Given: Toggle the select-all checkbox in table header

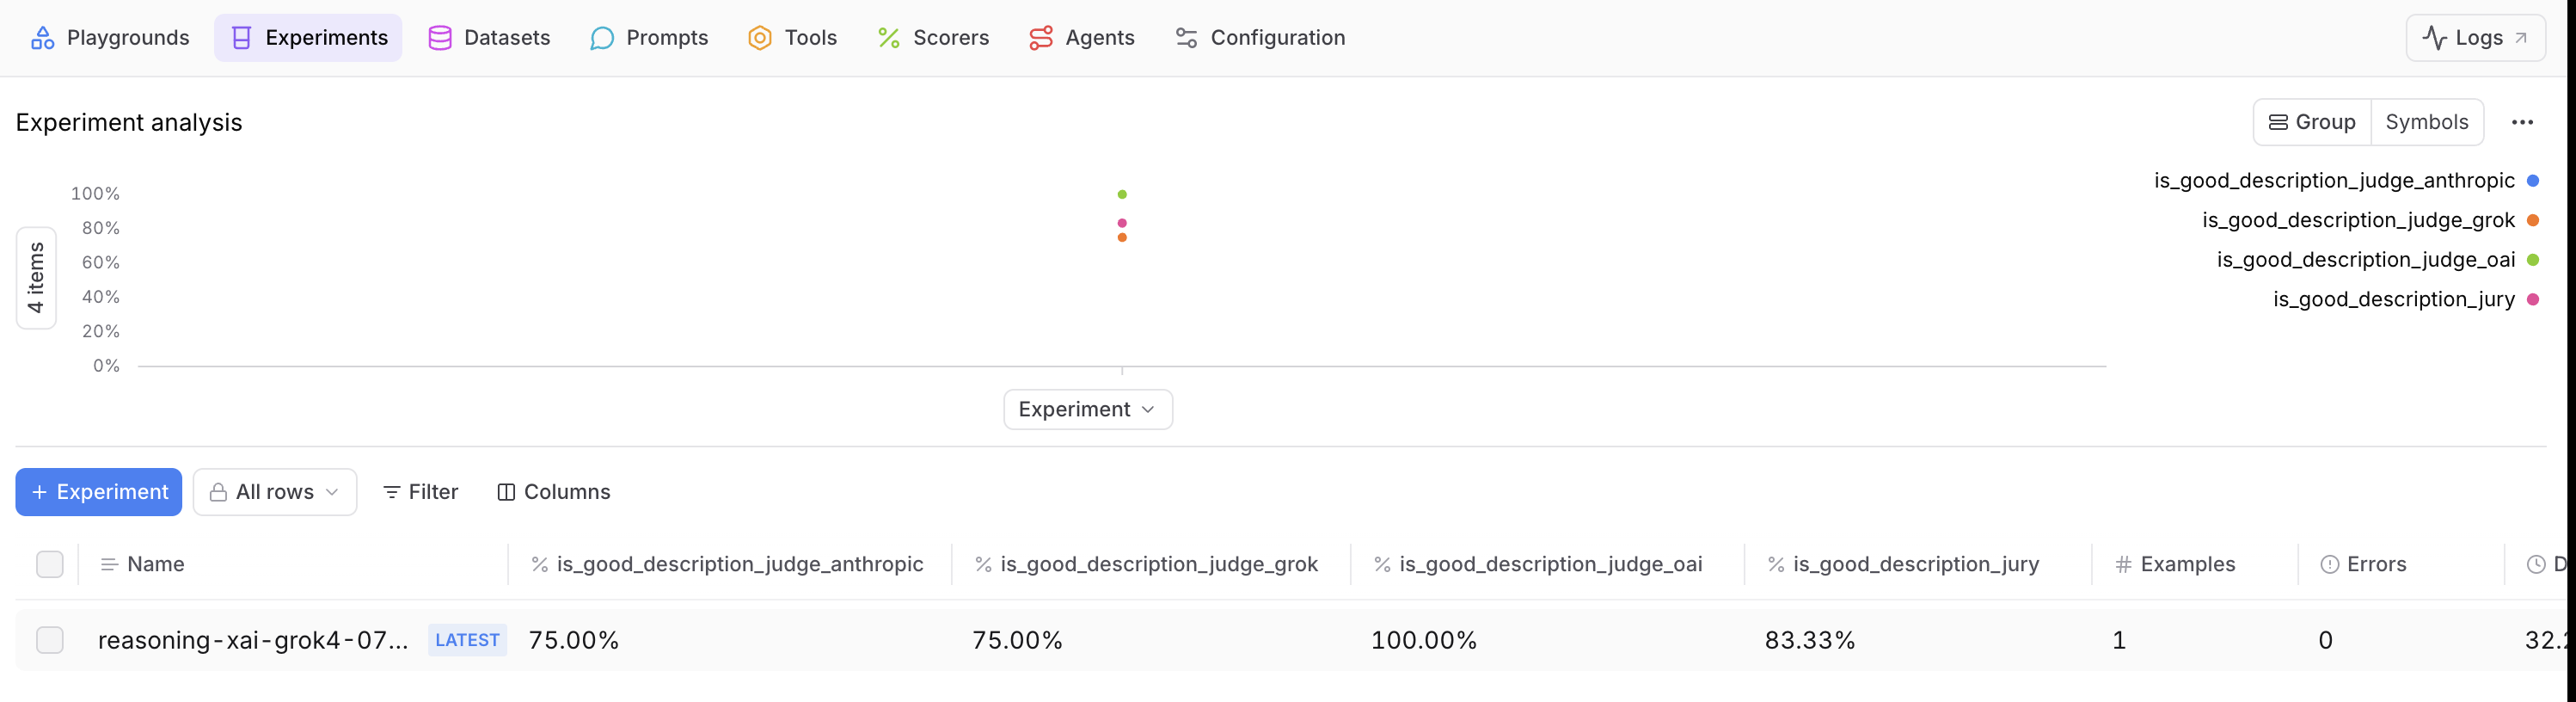Looking at the screenshot, I should click(50, 564).
